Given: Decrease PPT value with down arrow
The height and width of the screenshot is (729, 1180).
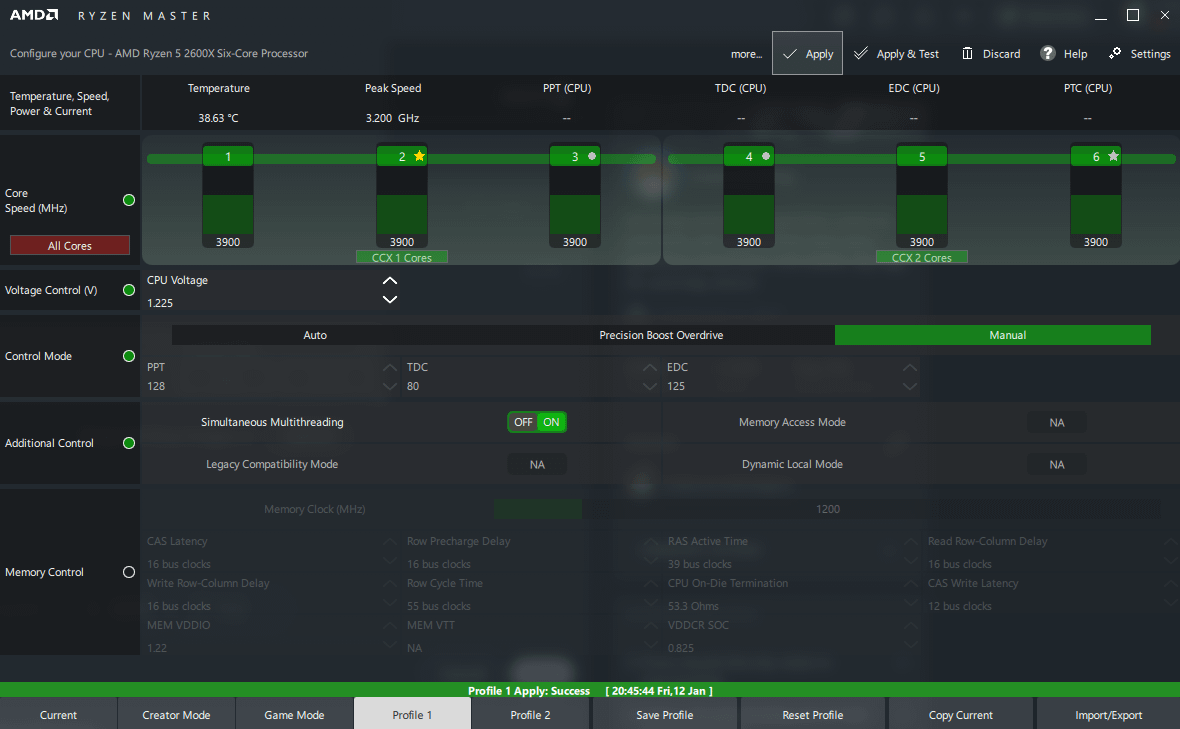Looking at the screenshot, I should tap(389, 386).
